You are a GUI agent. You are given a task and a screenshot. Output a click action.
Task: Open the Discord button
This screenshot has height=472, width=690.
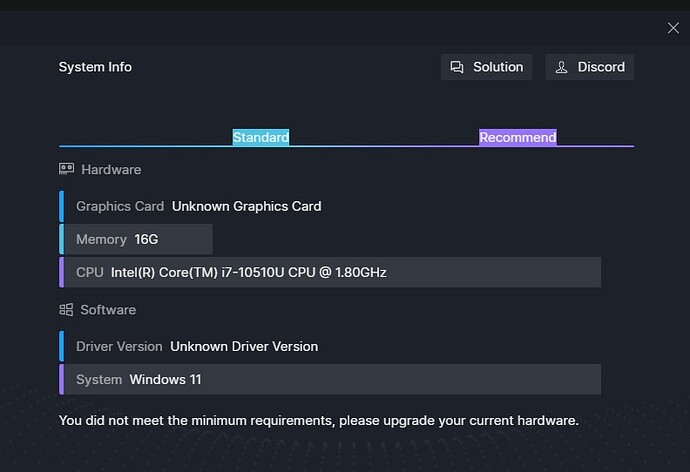(589, 67)
